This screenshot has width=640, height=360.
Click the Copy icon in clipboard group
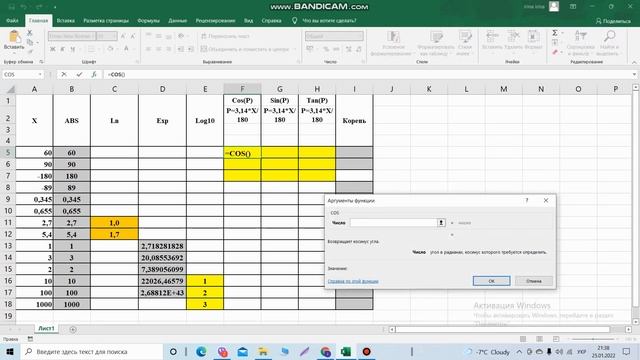click(x=30, y=42)
